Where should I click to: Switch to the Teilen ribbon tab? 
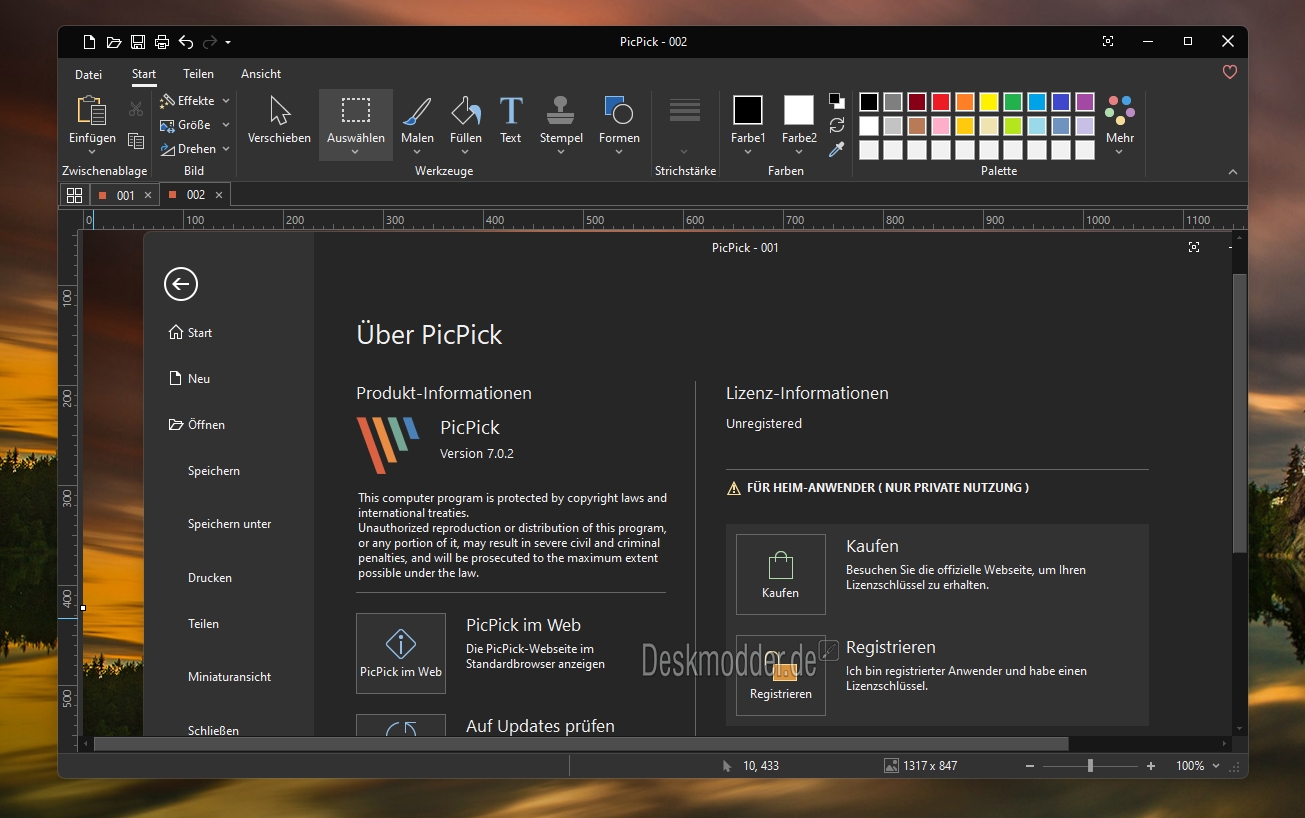coord(198,74)
